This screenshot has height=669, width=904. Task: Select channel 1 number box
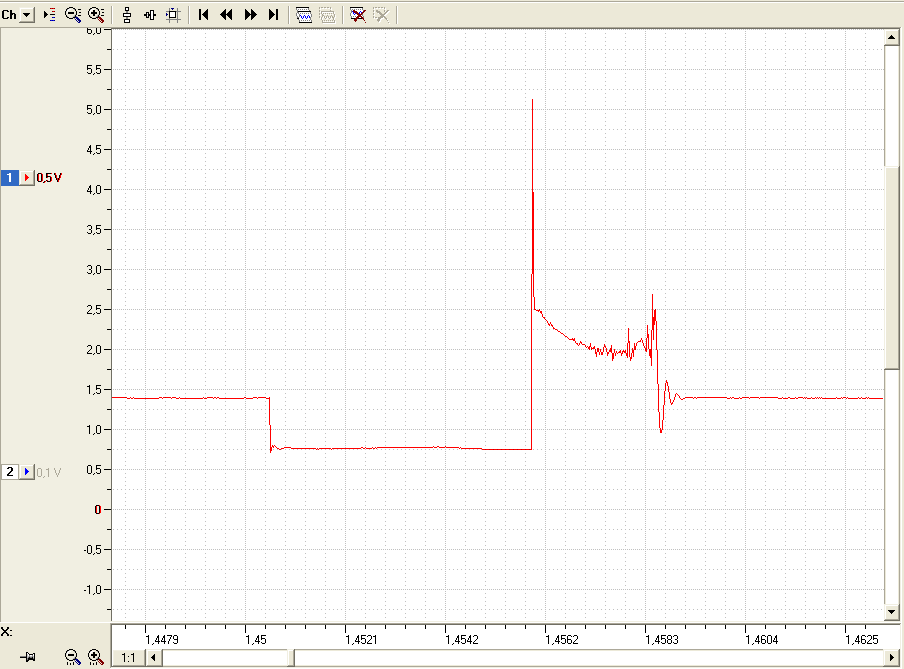tap(10, 178)
